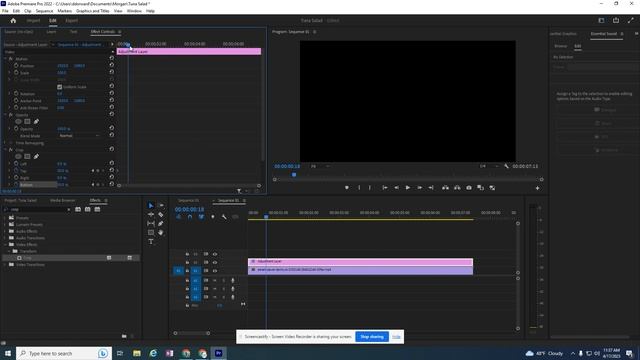640x360 pixels.
Task: Toggle track output eye for the Adjustment Layer track
Action: pos(215,262)
